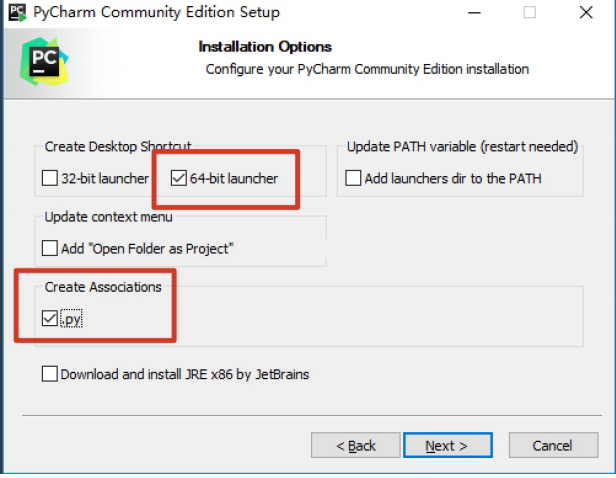
Task: Minimize the setup window
Action: 474,13
